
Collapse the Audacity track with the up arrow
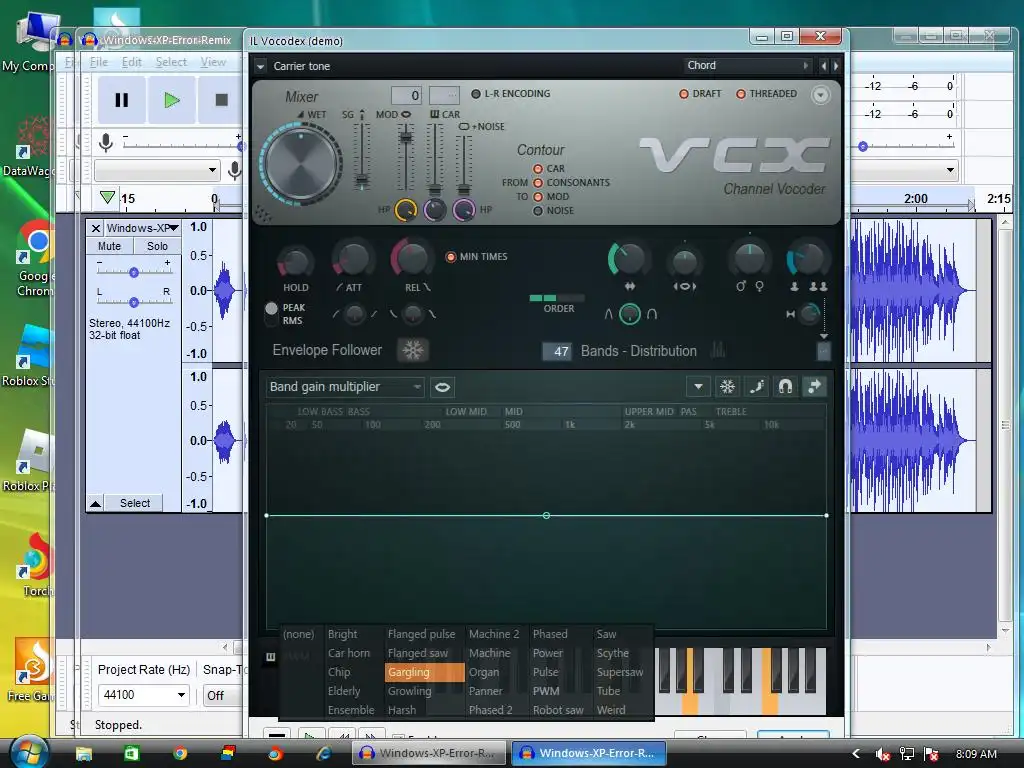95,504
